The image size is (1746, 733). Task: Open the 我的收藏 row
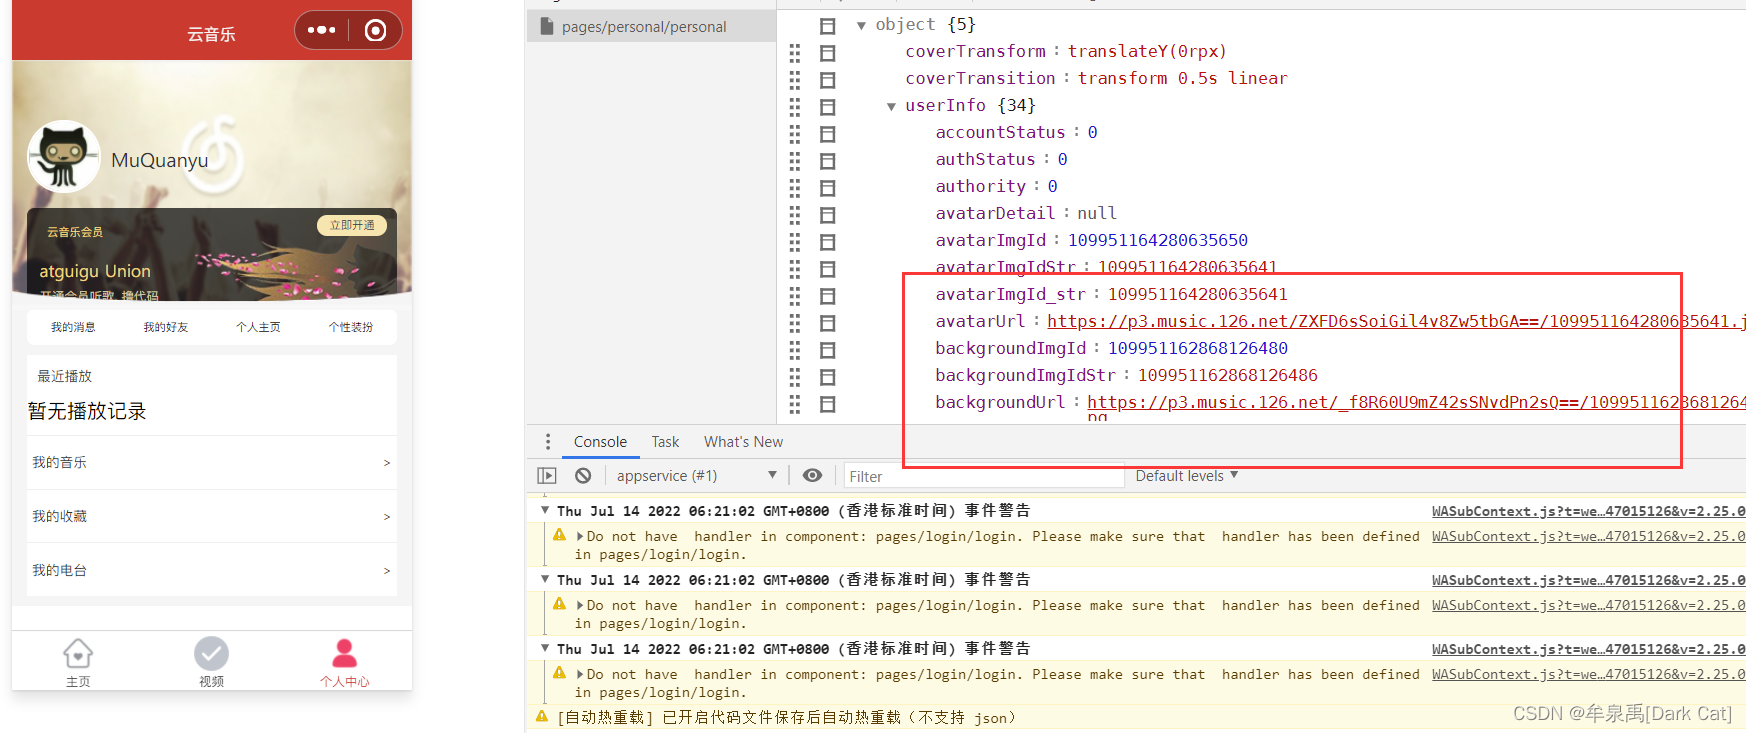coord(212,516)
